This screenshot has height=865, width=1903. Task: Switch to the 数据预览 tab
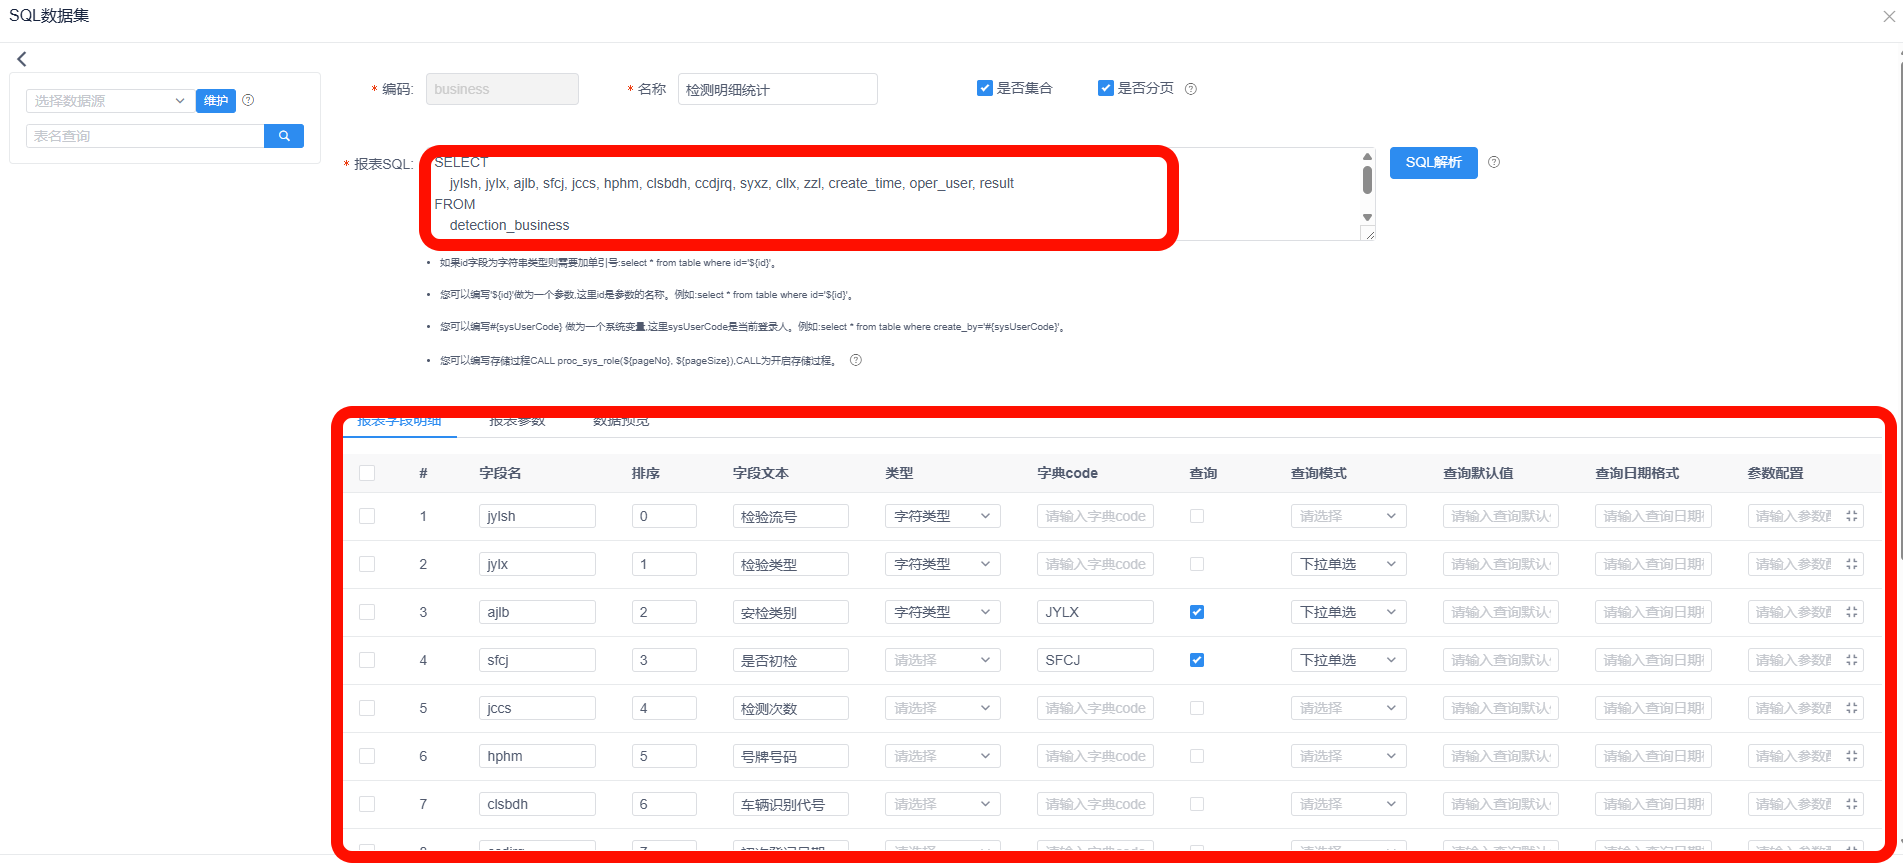pos(621,422)
